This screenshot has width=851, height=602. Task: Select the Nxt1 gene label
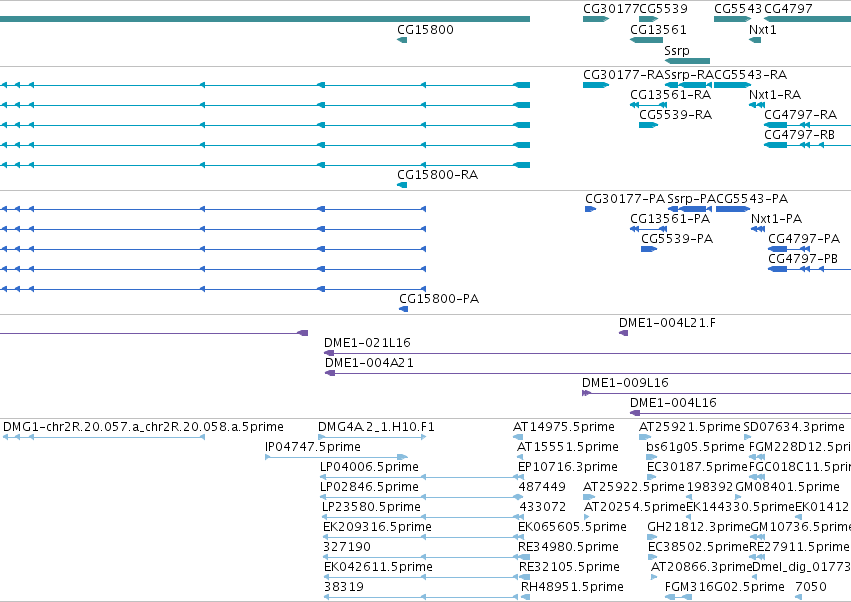pos(763,30)
